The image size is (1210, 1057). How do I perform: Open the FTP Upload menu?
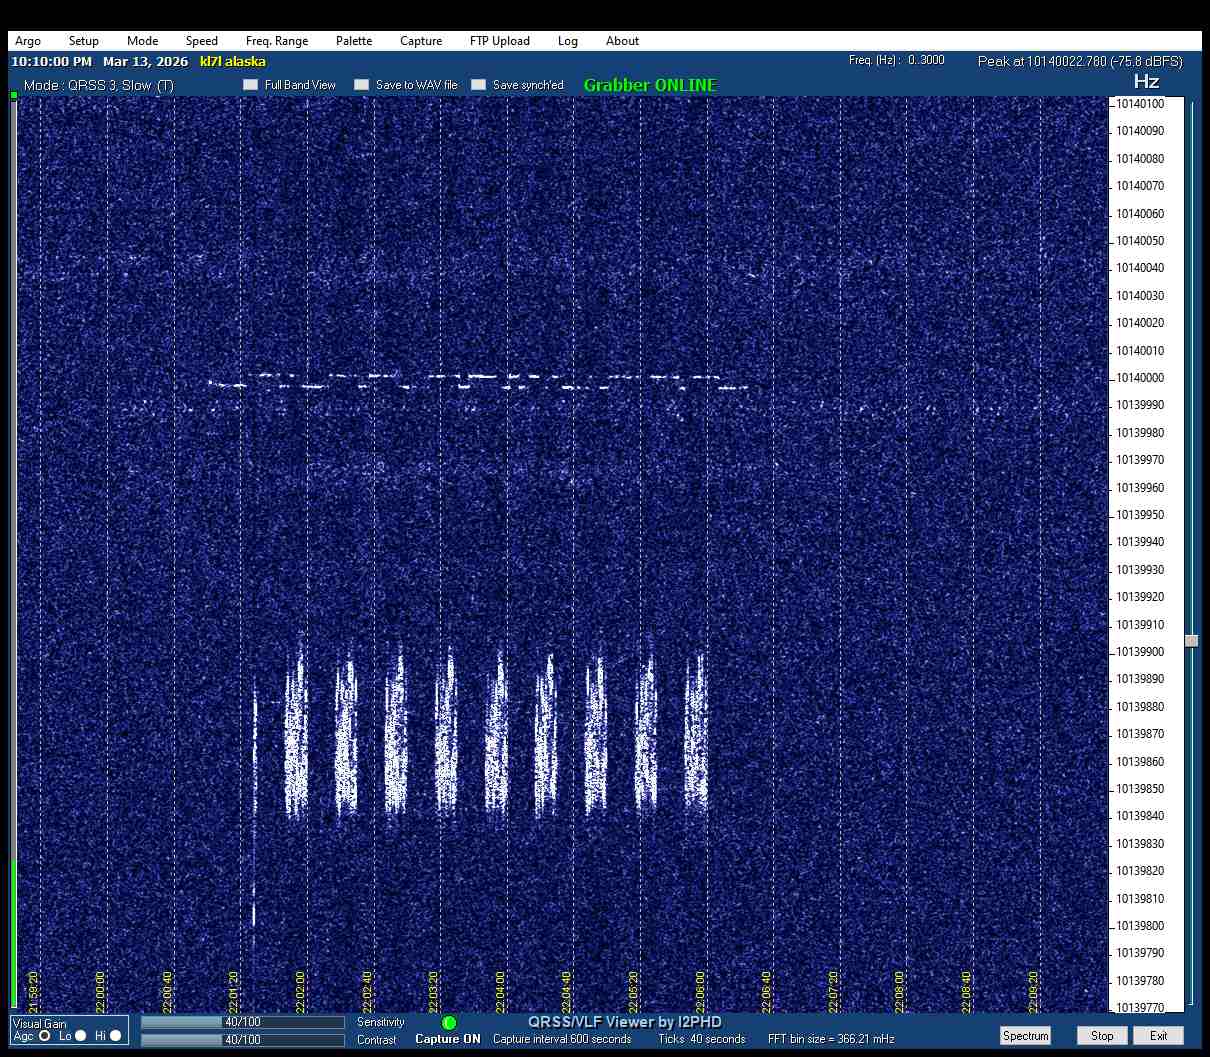click(499, 41)
